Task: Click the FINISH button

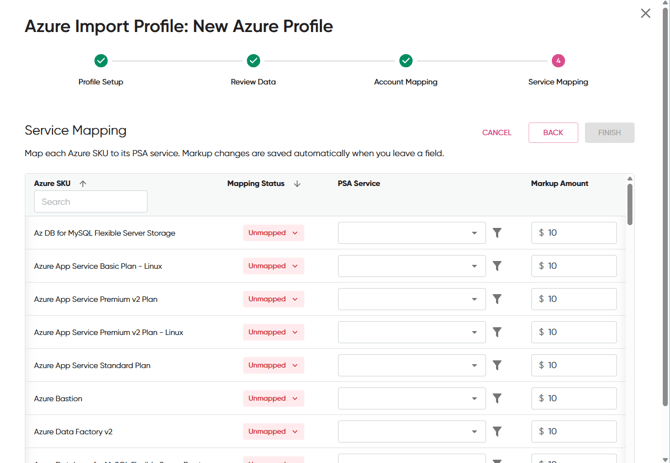Action: 609,132
